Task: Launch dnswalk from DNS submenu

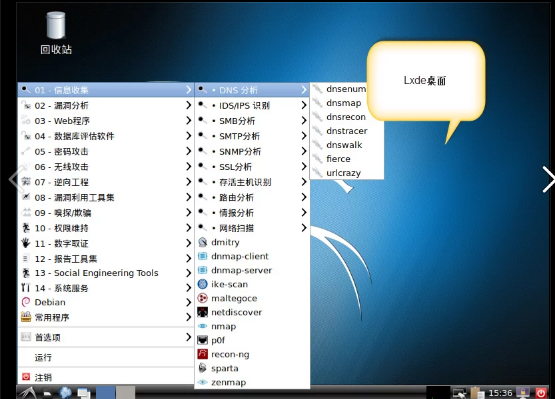Action: [347, 145]
